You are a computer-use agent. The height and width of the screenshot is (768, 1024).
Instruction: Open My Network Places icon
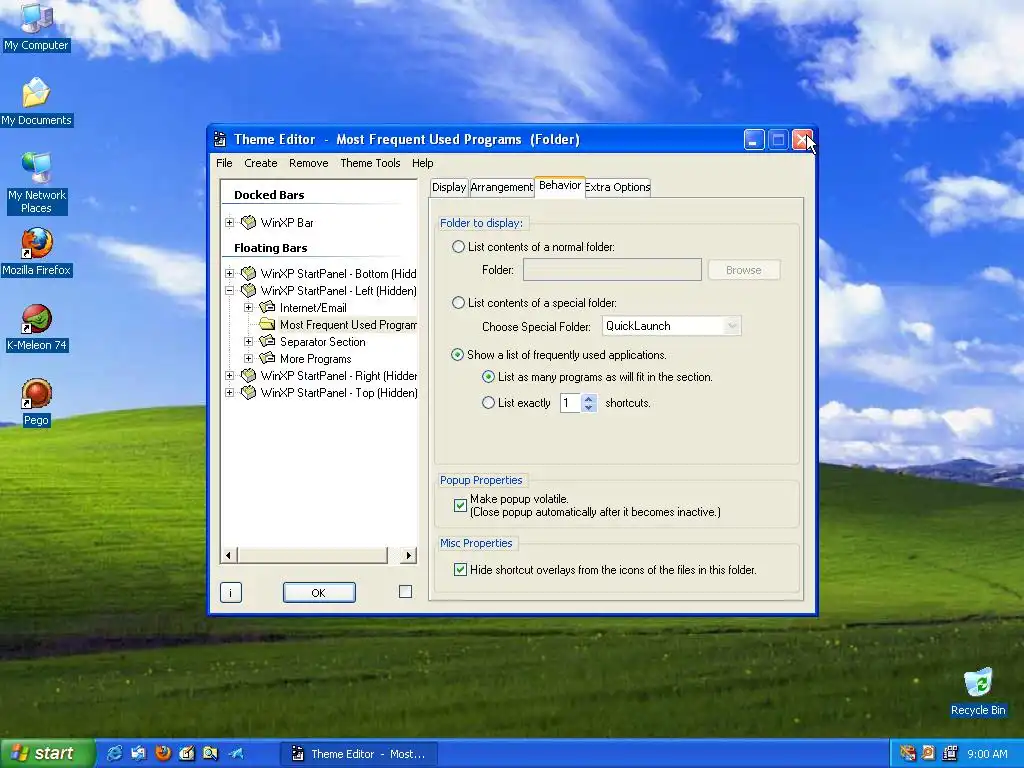click(x=36, y=183)
